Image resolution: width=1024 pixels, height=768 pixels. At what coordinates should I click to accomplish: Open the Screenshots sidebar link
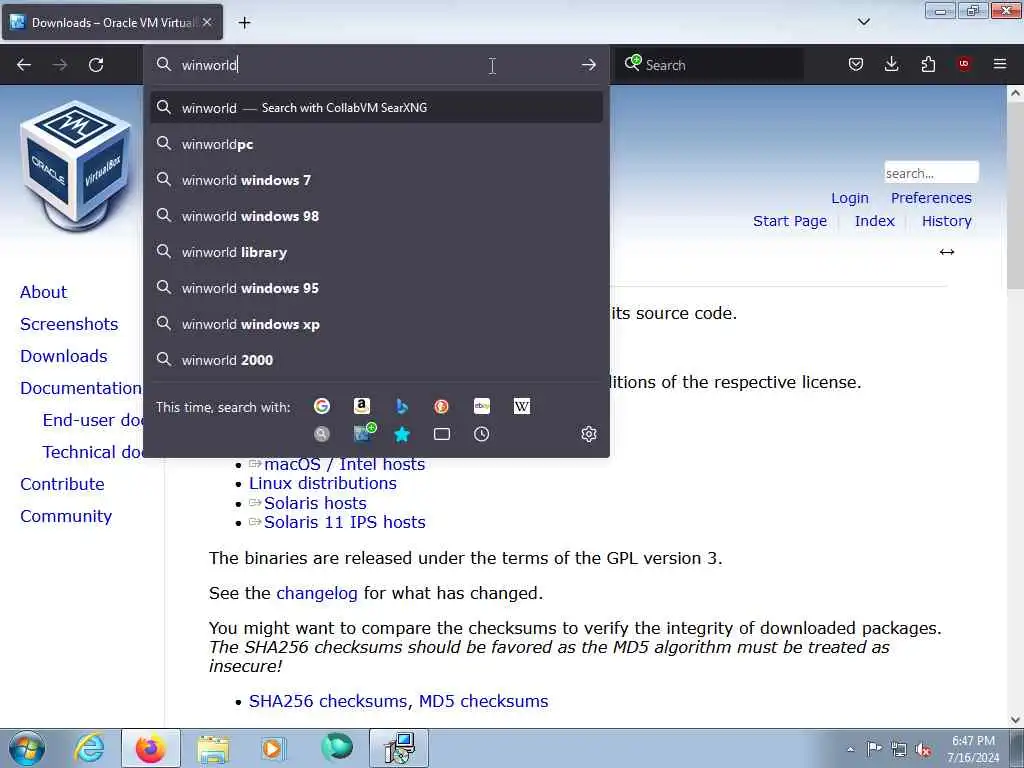click(x=69, y=324)
